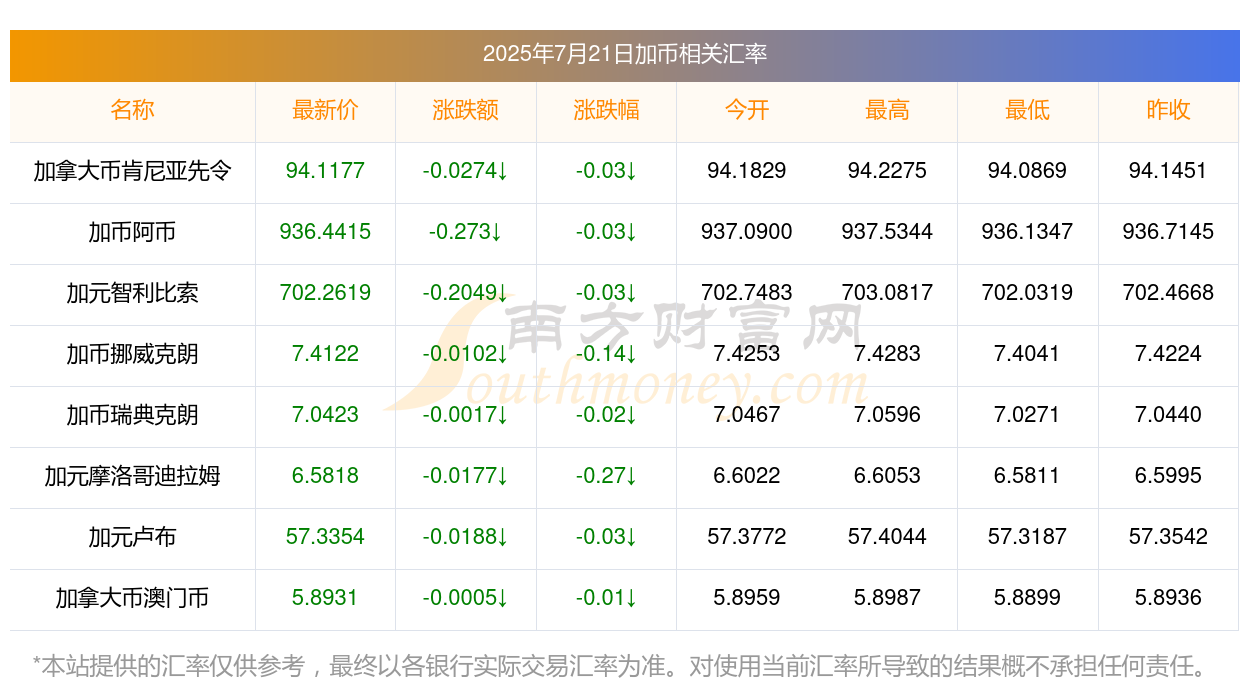This screenshot has height=698, width=1250.
Task: Click low value 94.0869
Action: [x=1028, y=171]
